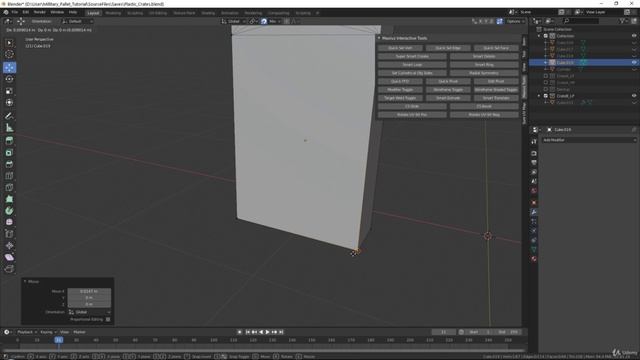The height and width of the screenshot is (360, 640).
Task: Open the Add Modifier dropdown
Action: pyautogui.click(x=589, y=140)
